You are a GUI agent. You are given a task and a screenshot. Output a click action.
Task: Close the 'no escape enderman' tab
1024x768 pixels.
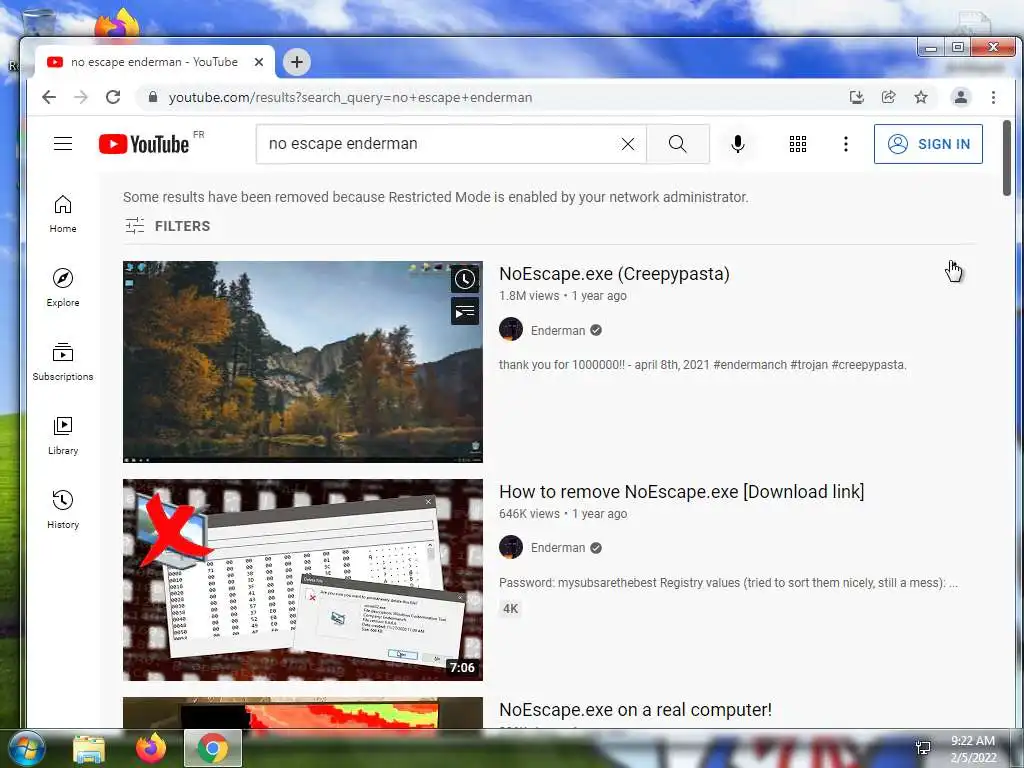click(259, 62)
